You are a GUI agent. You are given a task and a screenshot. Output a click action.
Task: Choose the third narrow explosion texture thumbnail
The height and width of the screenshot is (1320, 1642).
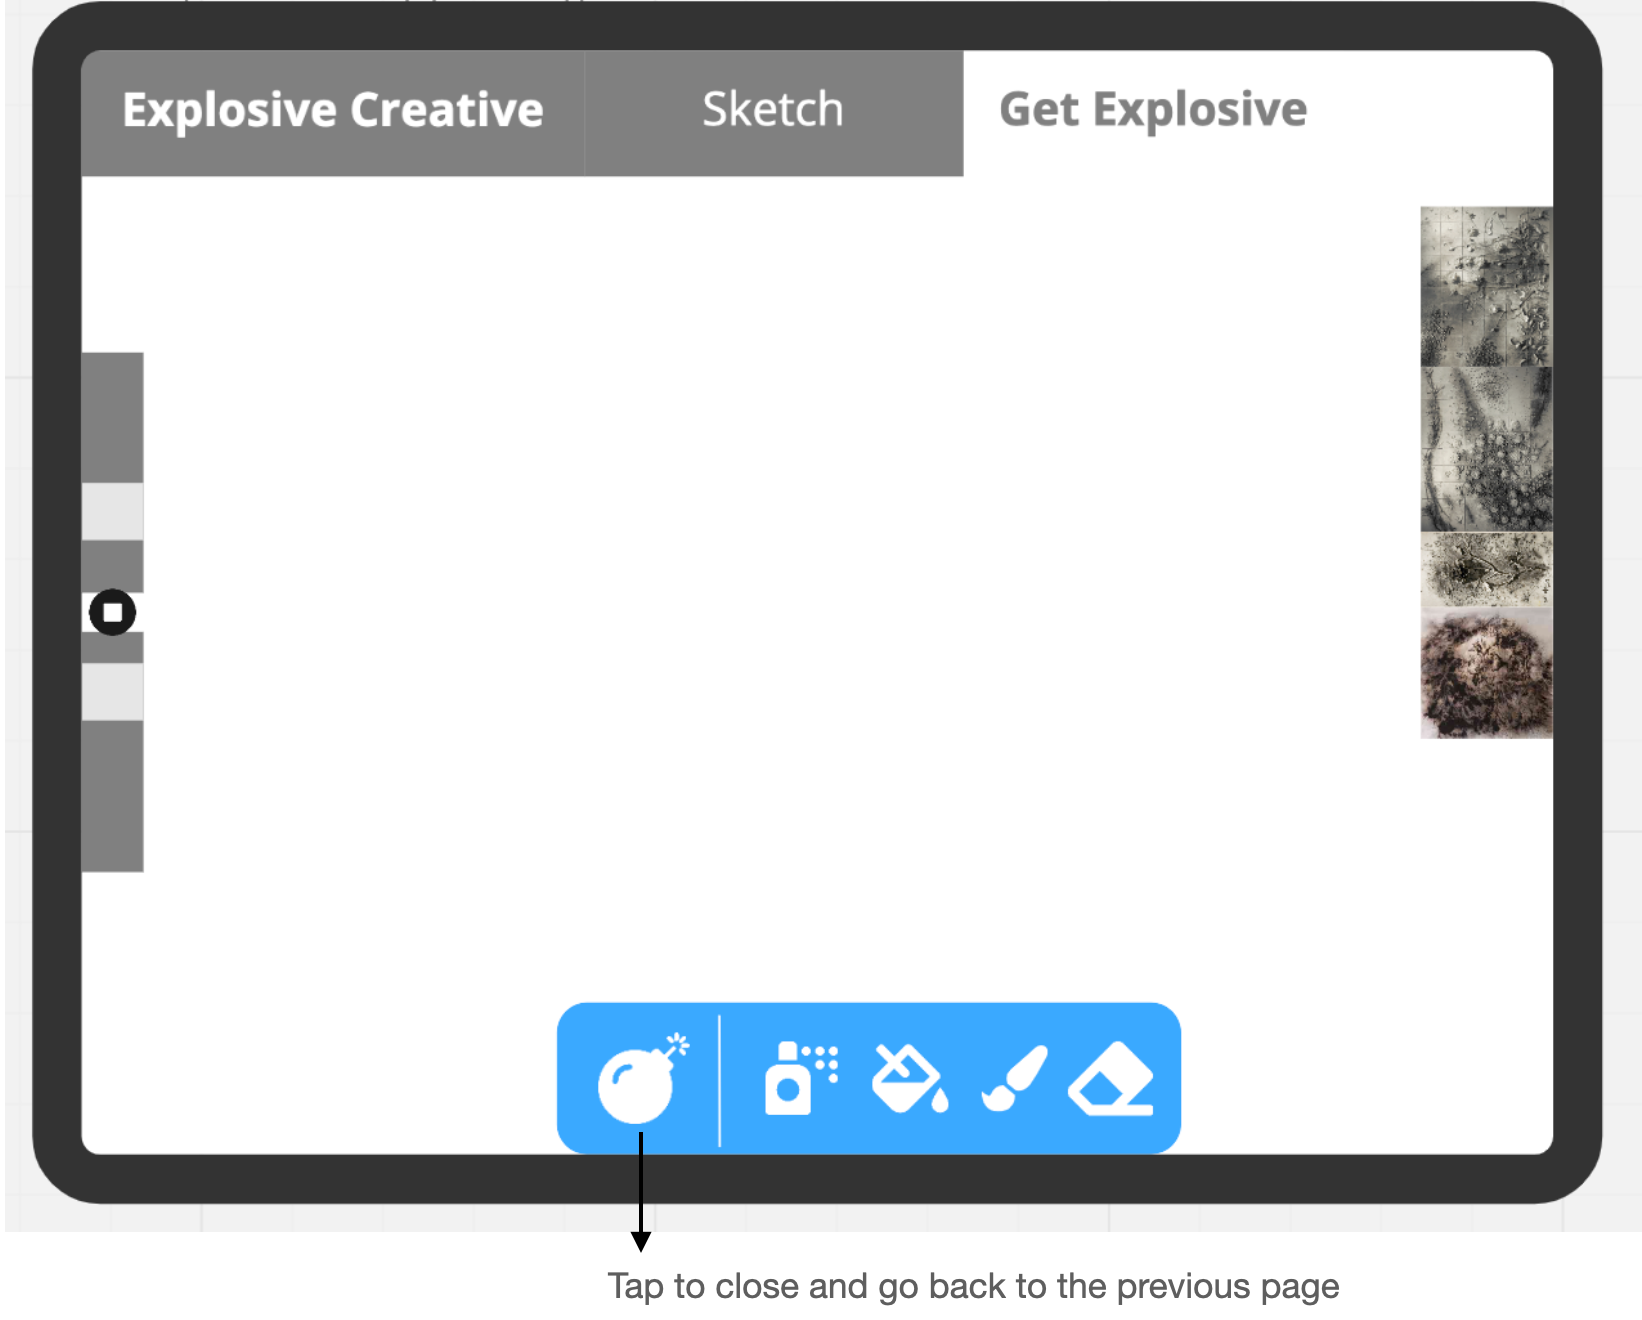tap(1486, 569)
